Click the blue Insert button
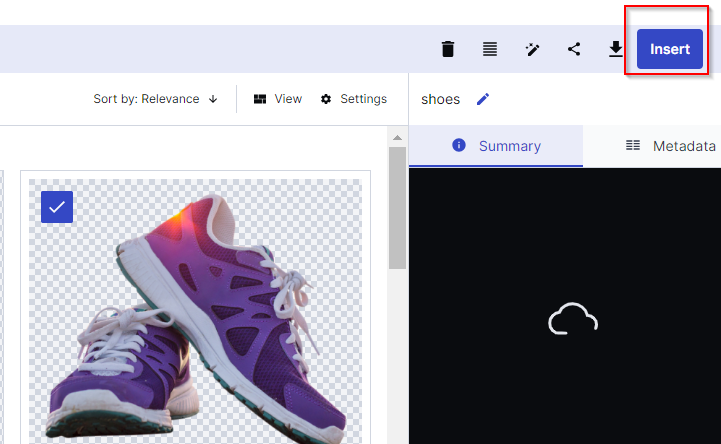The height and width of the screenshot is (444, 721). [x=670, y=49]
